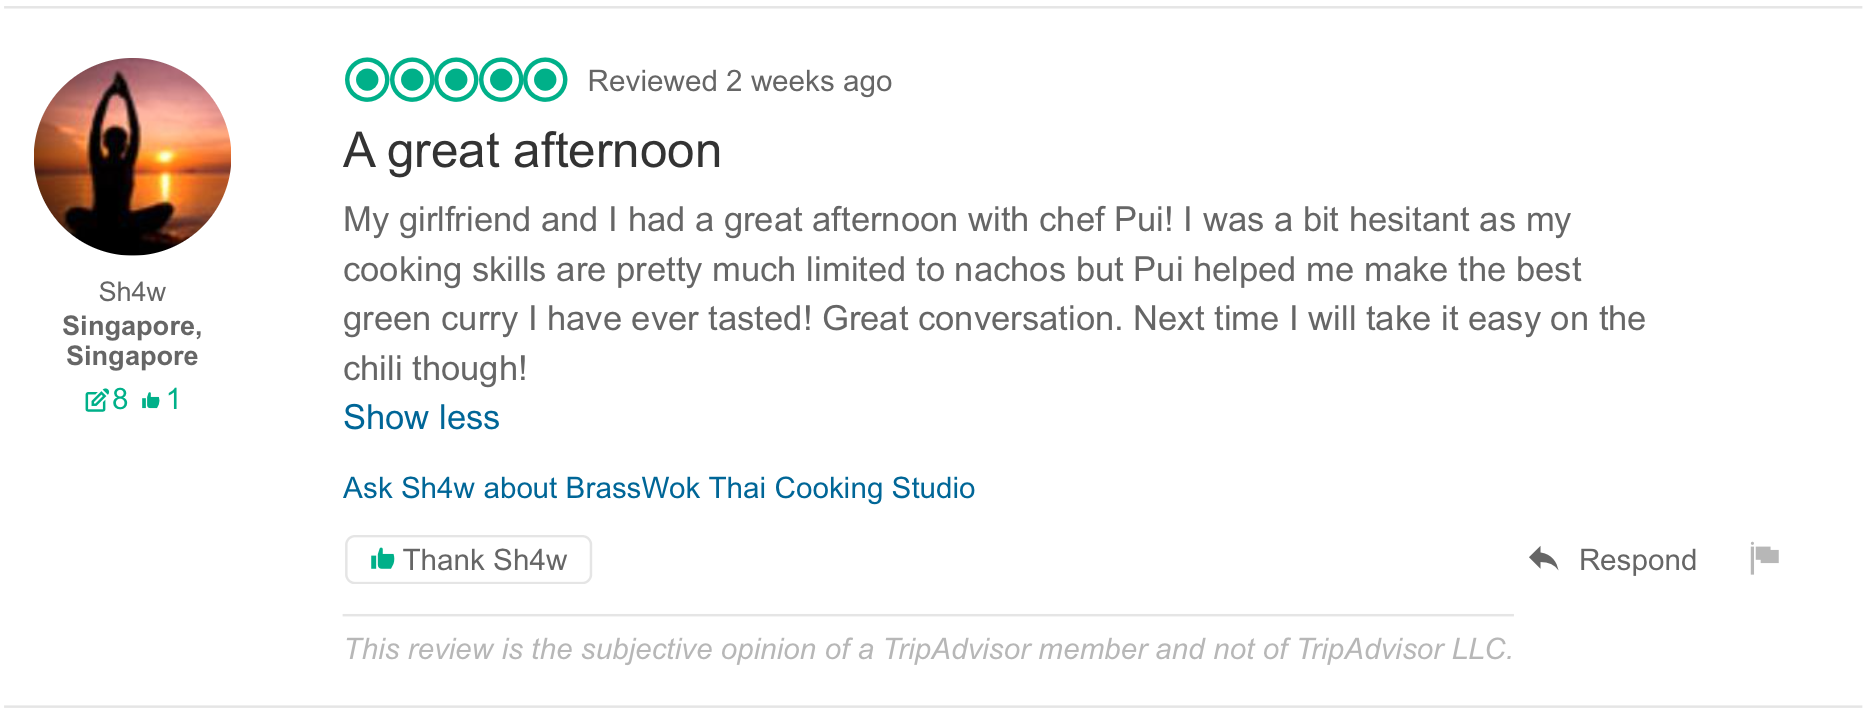
Task: Open the Sh4w profile picture
Action: point(132,156)
